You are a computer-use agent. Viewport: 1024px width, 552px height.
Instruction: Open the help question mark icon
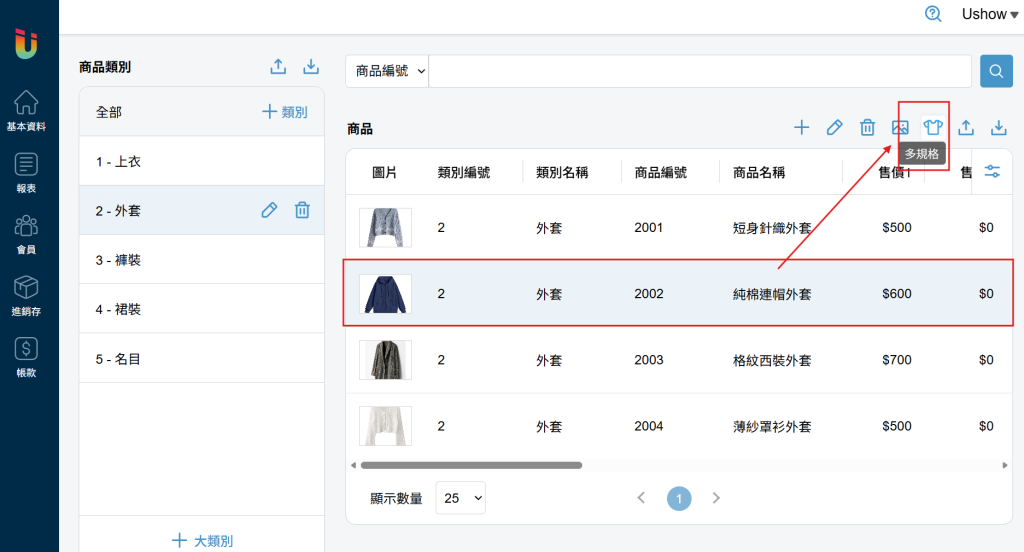[933, 14]
